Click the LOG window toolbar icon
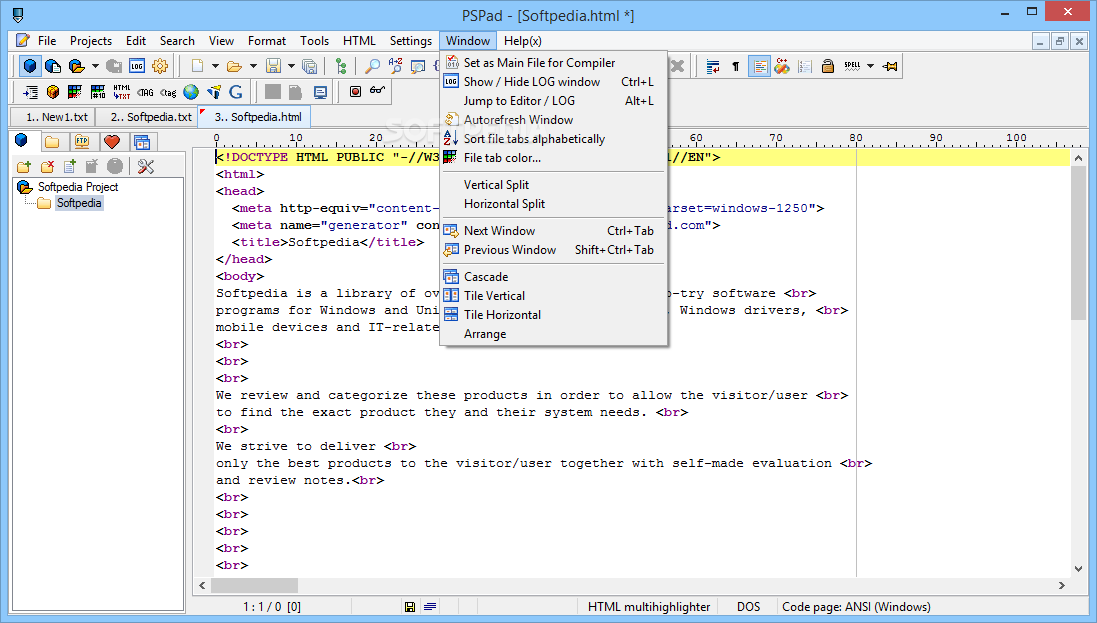The height and width of the screenshot is (623, 1097). pyautogui.click(x=137, y=66)
